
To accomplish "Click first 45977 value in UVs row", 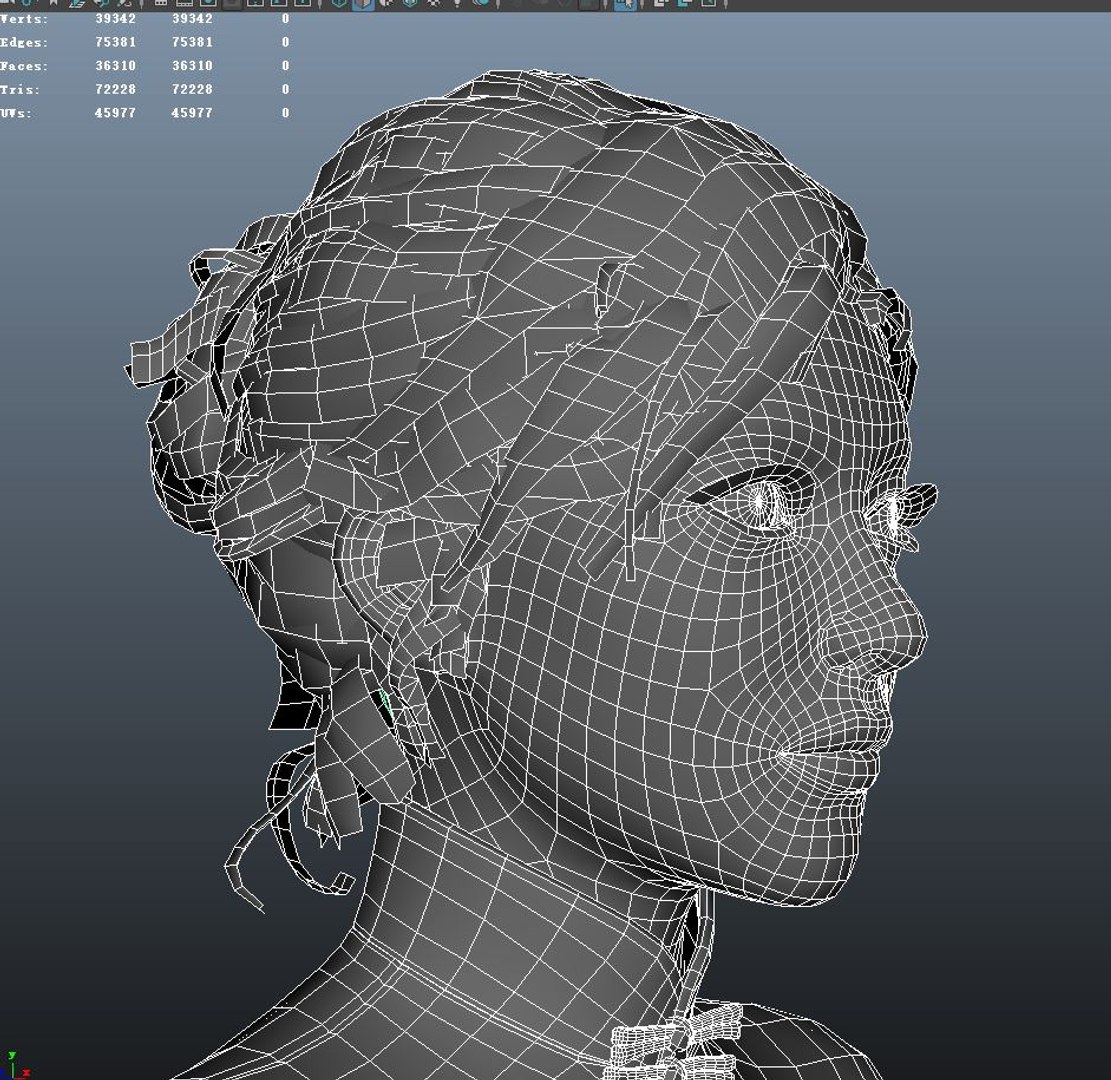I will (x=115, y=112).
